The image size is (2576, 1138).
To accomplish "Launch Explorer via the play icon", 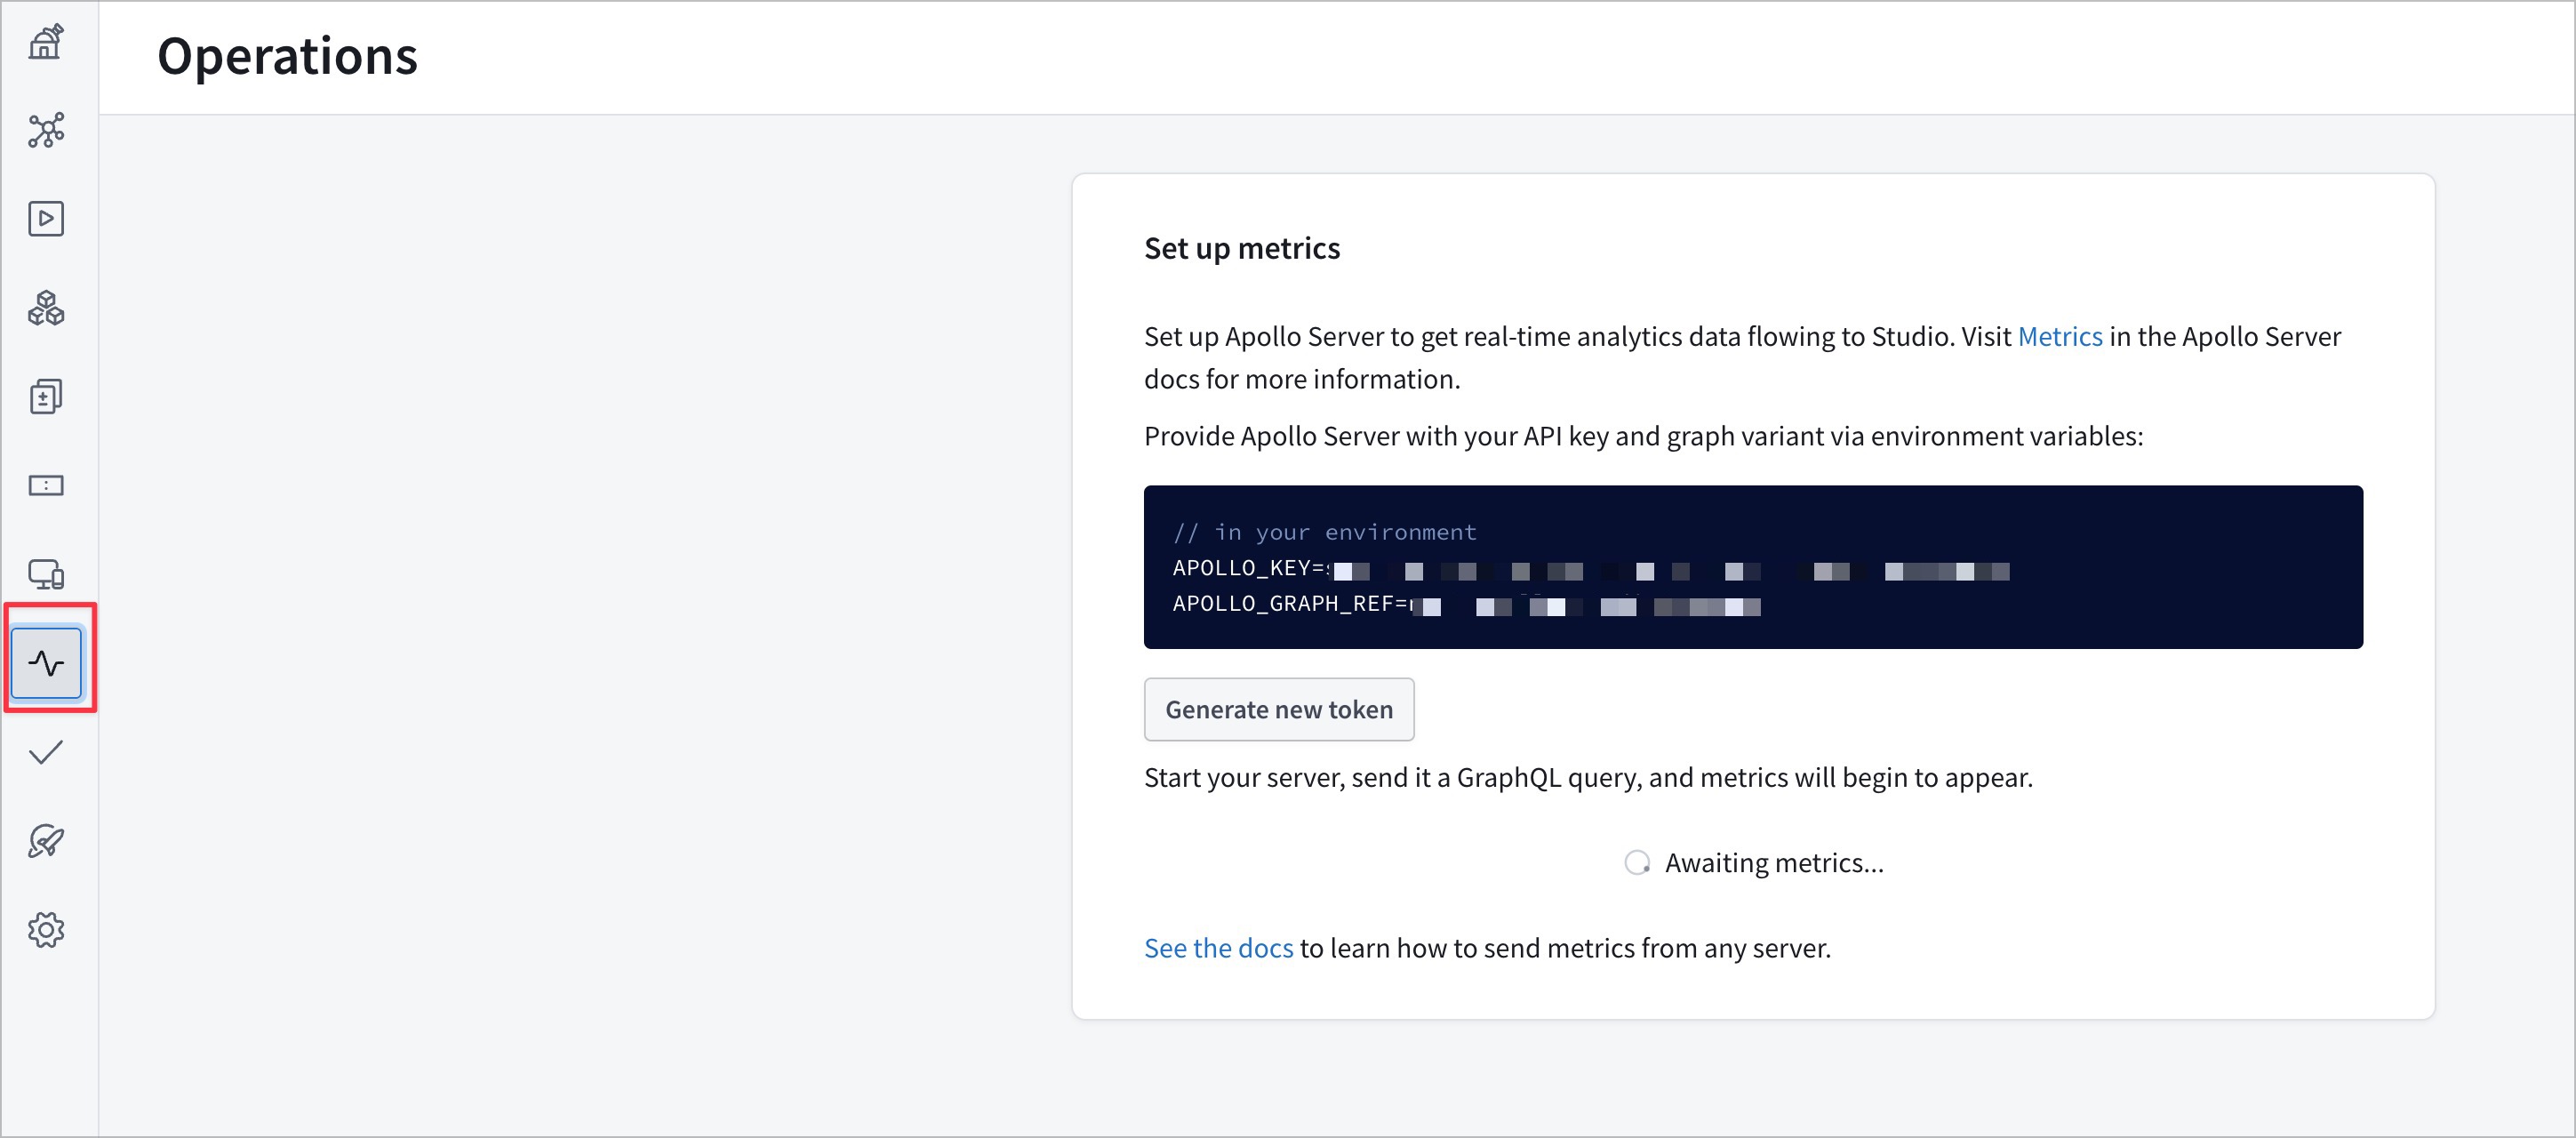I will [x=46, y=219].
